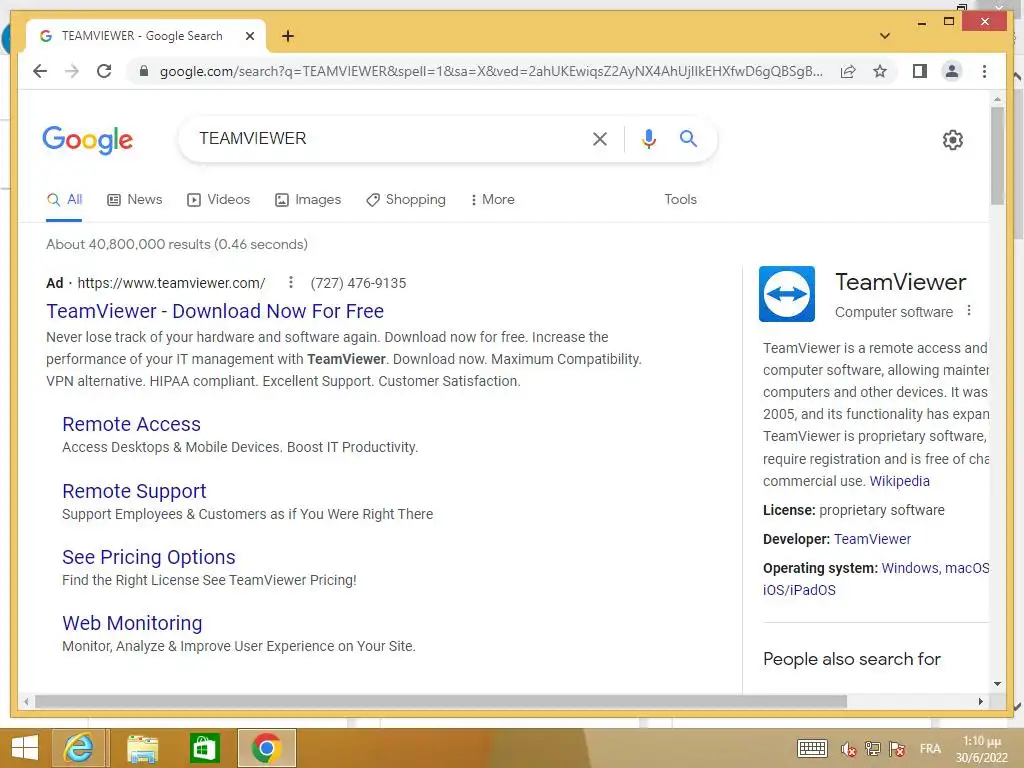Follow the iOS/iPadOS link
Viewport: 1024px width, 768px height.
(x=799, y=590)
